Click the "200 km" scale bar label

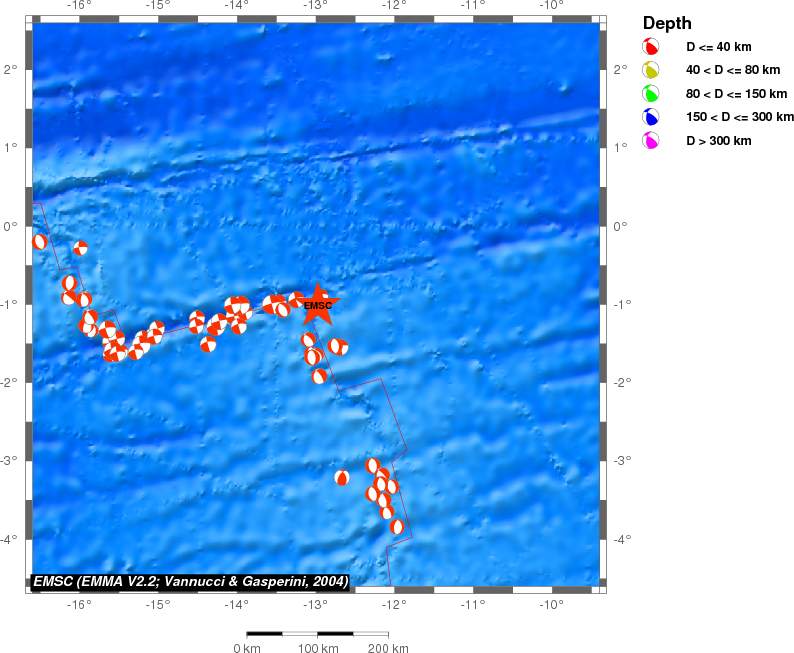click(x=387, y=649)
